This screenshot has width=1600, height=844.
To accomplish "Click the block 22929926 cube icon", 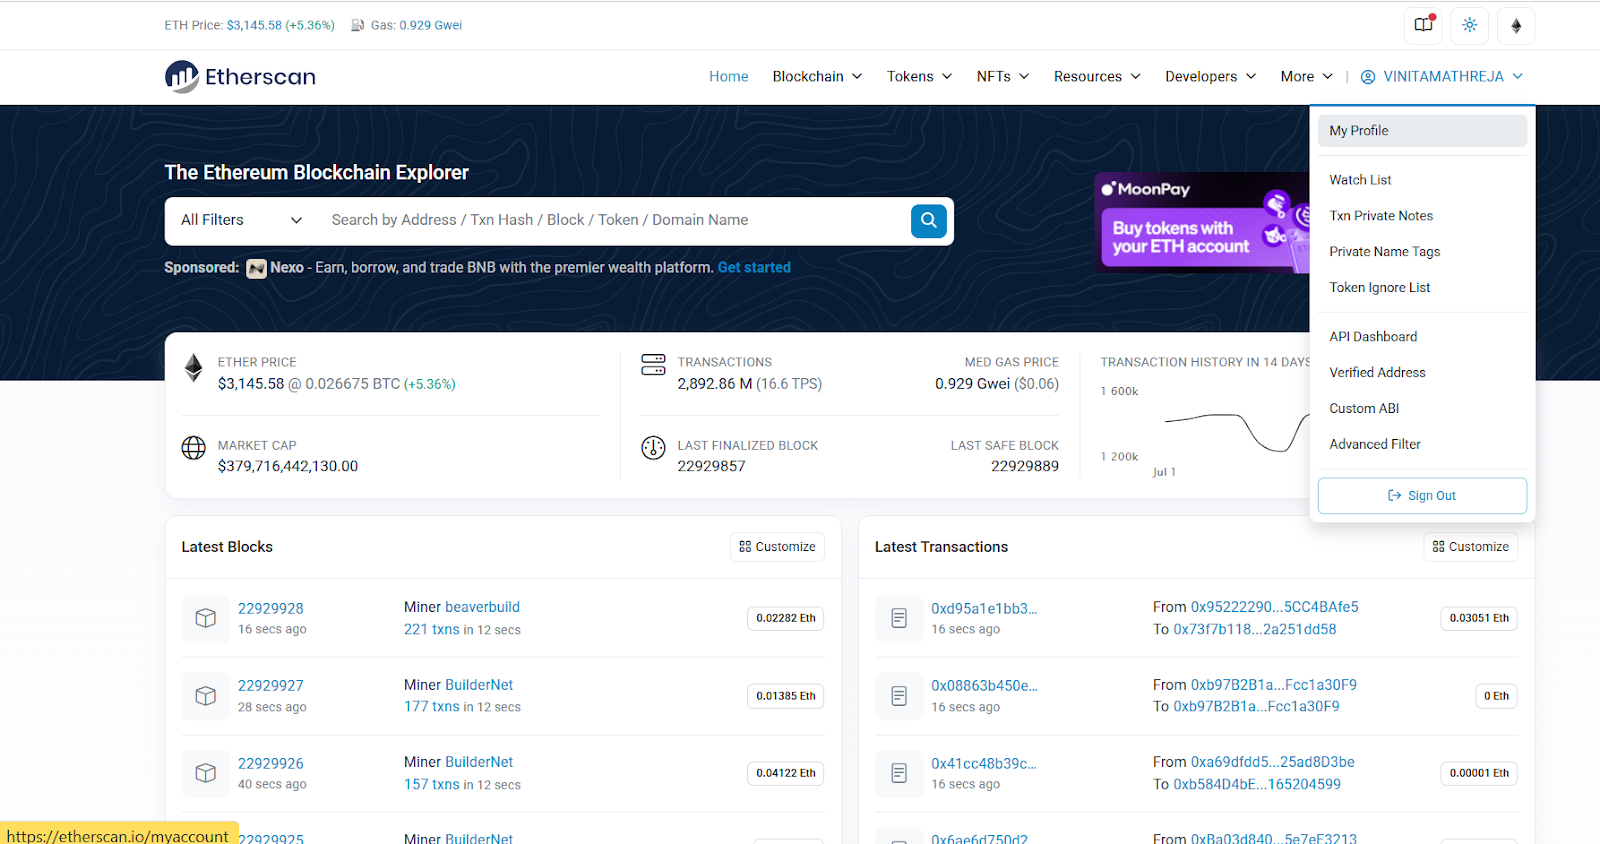I will [x=205, y=773].
